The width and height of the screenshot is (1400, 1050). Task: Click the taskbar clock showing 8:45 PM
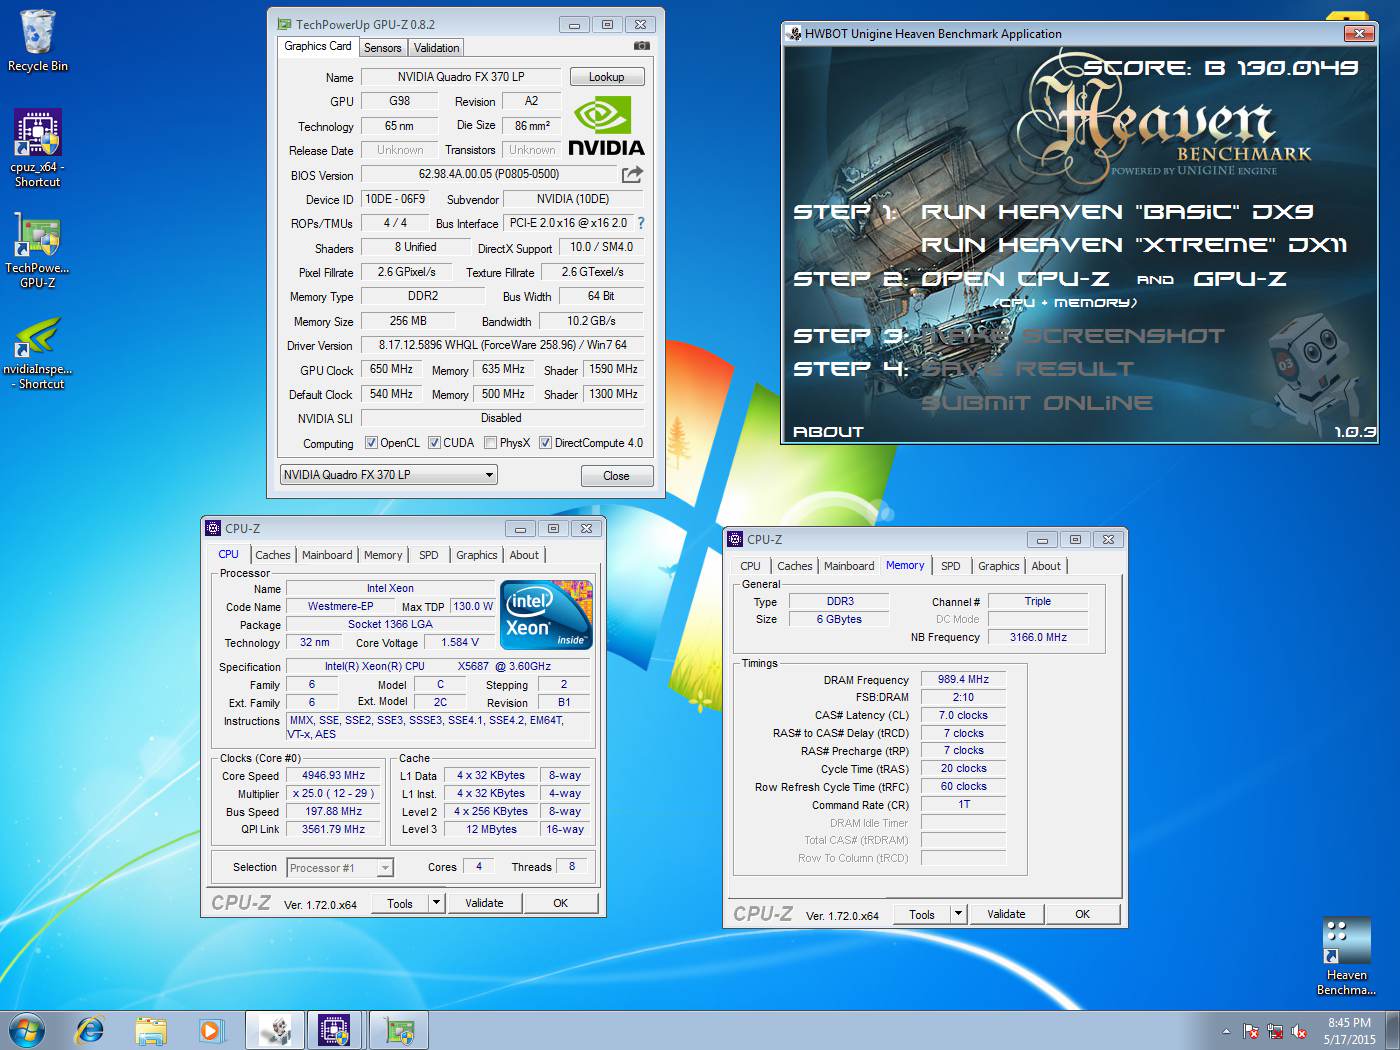tap(1349, 1031)
